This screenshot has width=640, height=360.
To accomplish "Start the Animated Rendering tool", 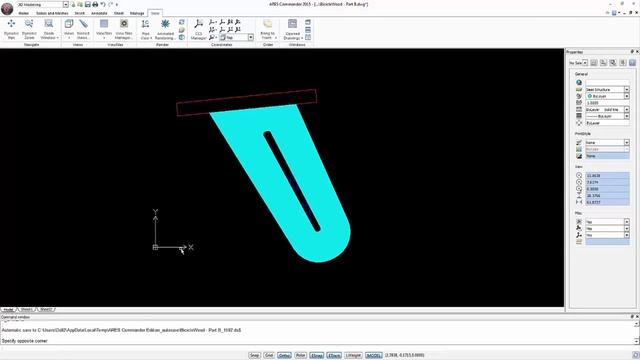I will 165,29.
